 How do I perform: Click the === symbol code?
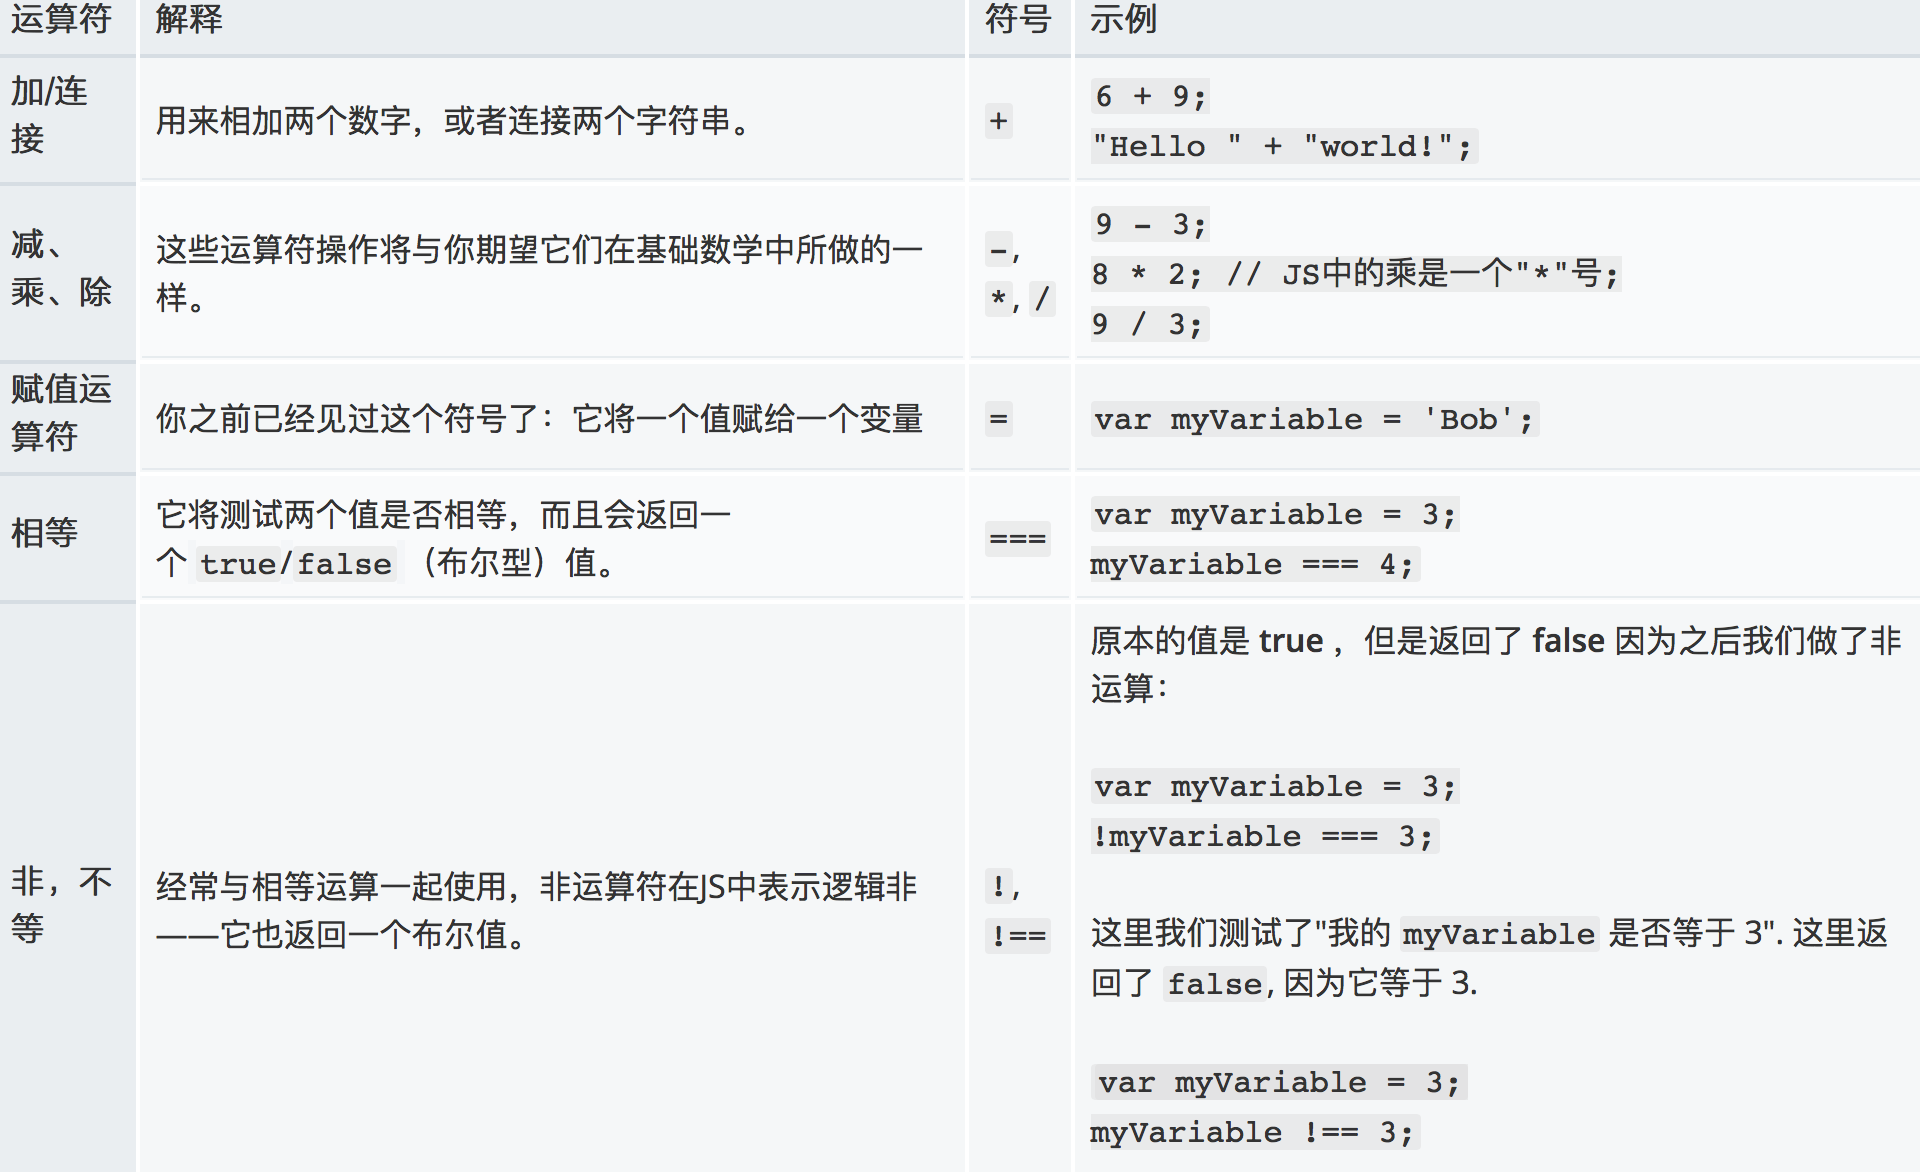point(1017,539)
